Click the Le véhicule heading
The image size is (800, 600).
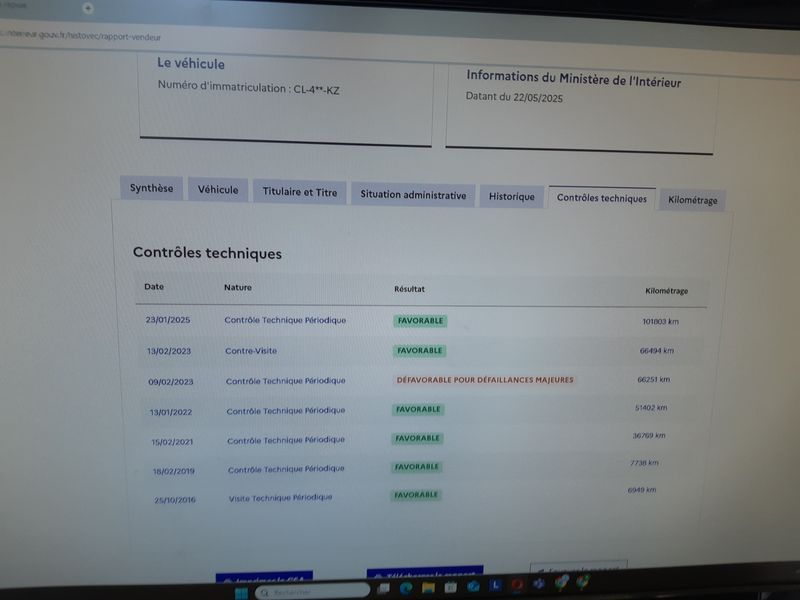click(190, 63)
